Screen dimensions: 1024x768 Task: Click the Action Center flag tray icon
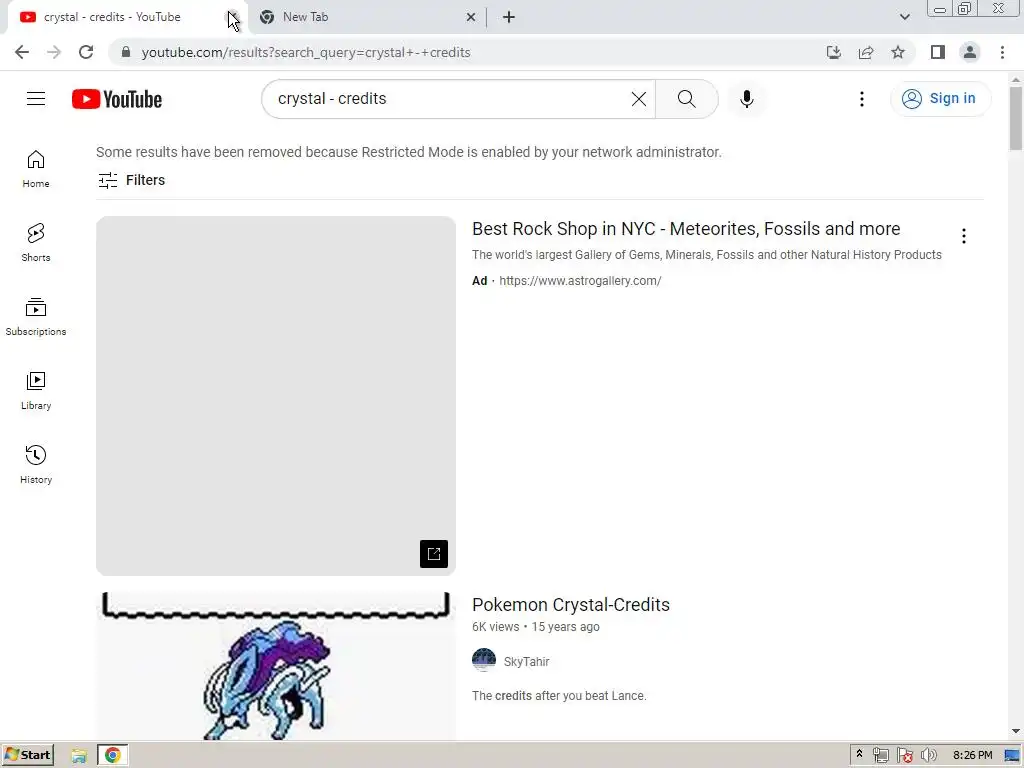904,756
